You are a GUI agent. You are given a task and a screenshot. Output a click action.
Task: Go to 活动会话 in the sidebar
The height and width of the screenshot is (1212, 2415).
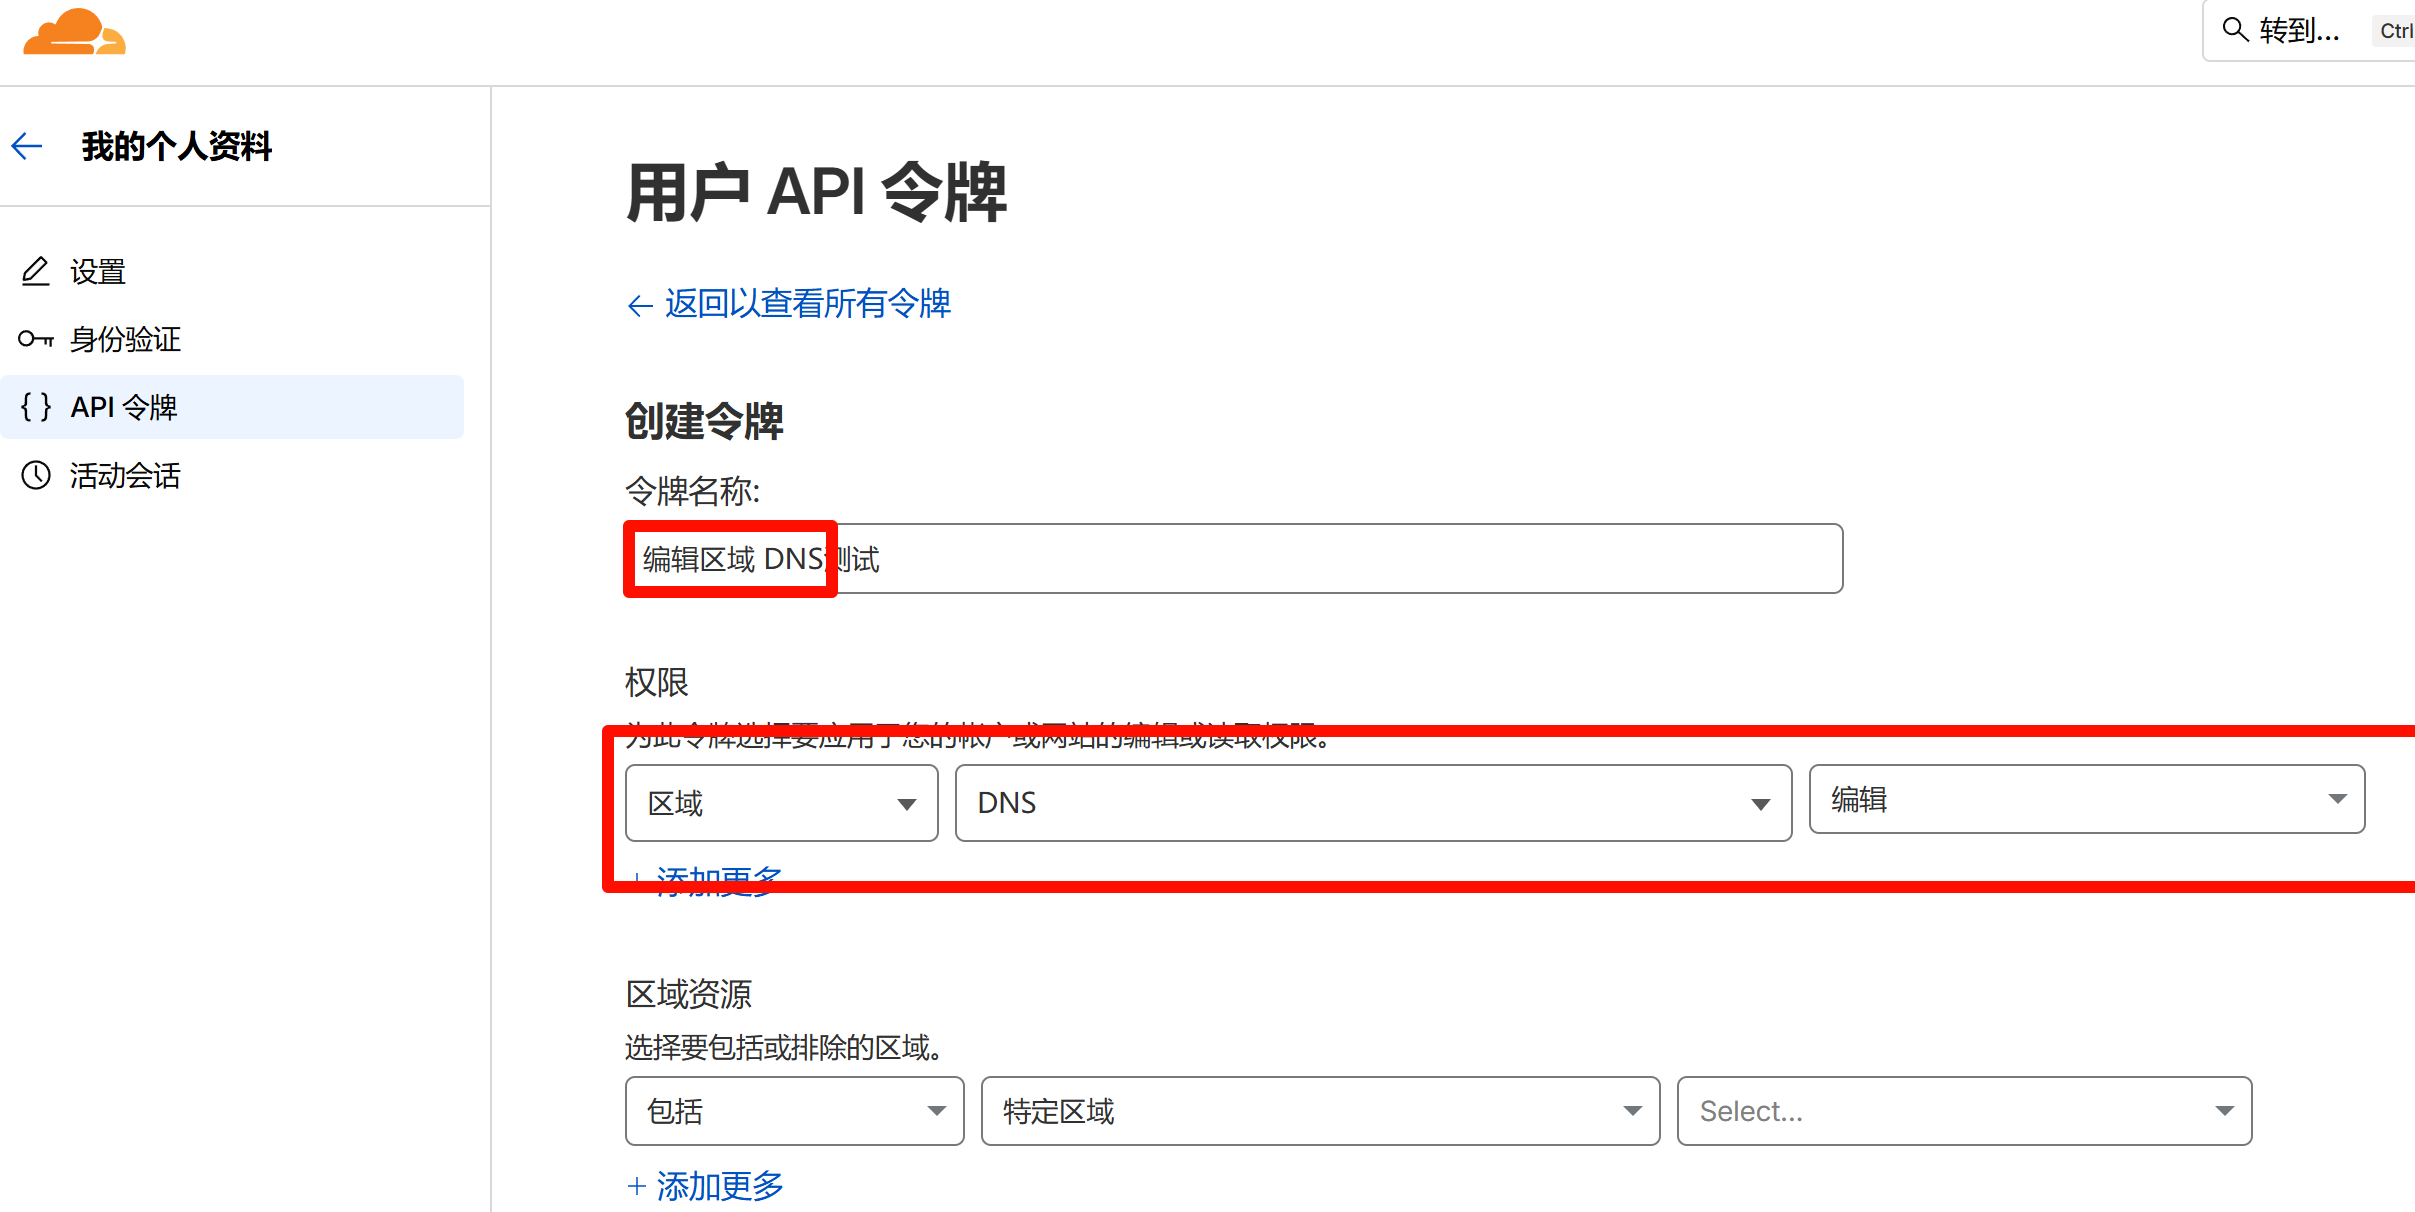pyautogui.click(x=125, y=475)
